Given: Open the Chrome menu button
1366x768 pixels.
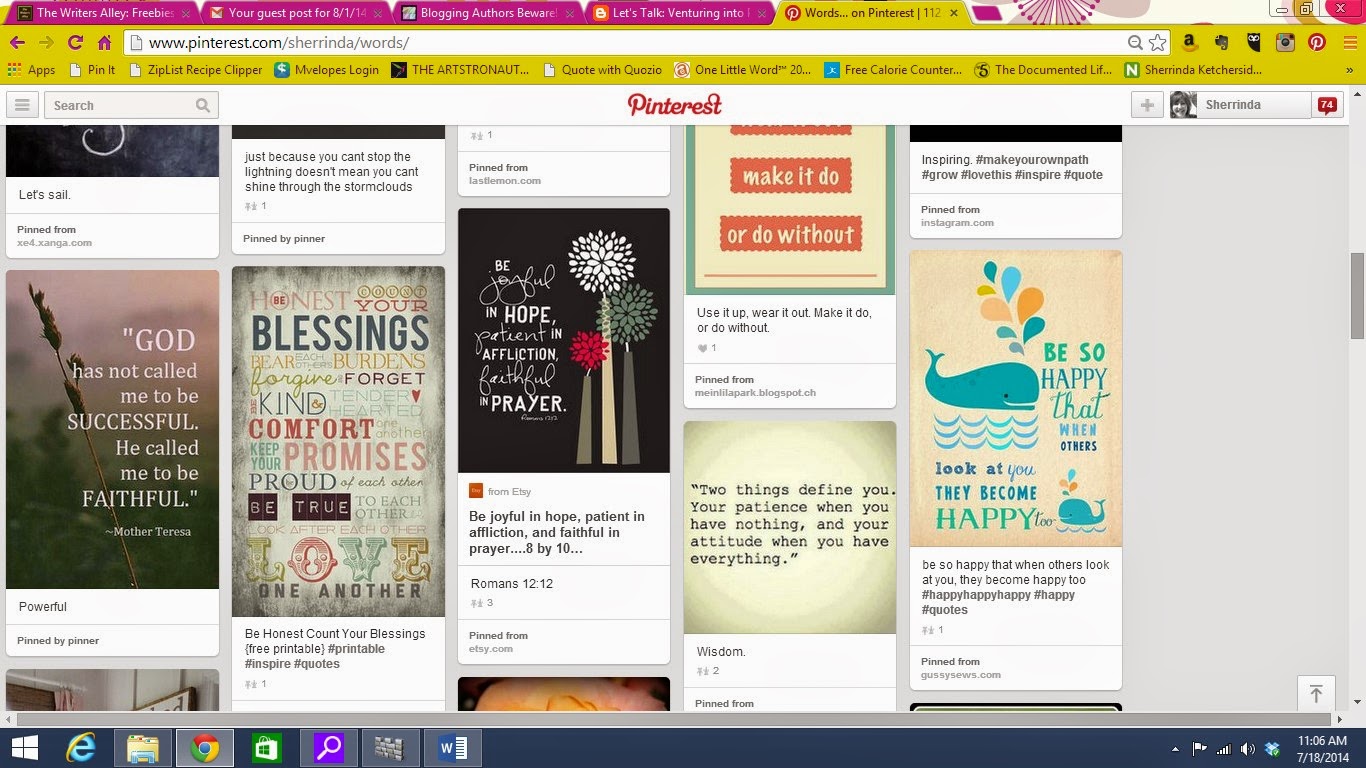Looking at the screenshot, I should 1348,43.
